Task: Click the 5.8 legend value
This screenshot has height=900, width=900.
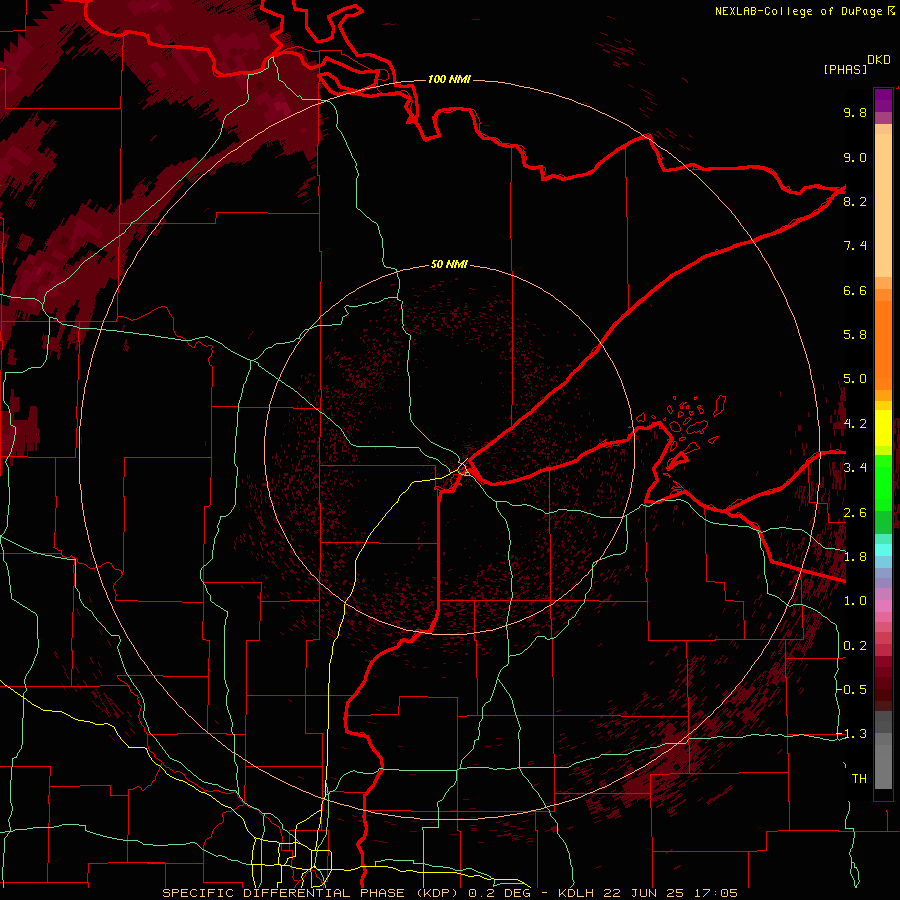Action: [855, 335]
